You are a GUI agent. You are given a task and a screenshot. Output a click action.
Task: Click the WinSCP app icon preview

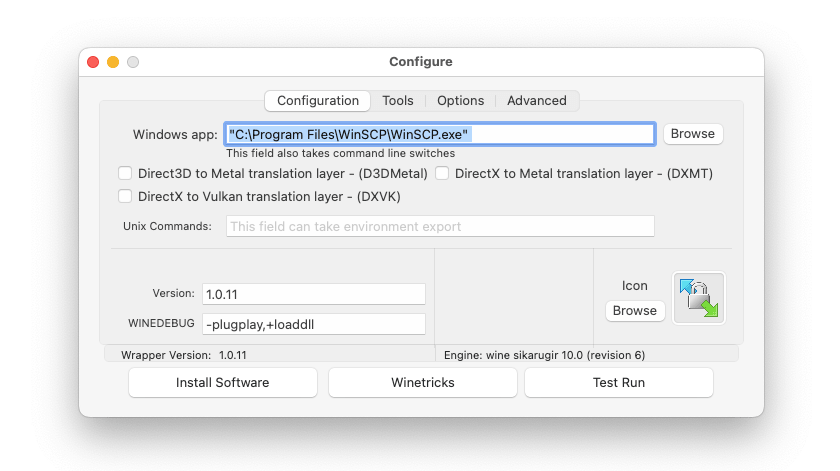pos(699,298)
